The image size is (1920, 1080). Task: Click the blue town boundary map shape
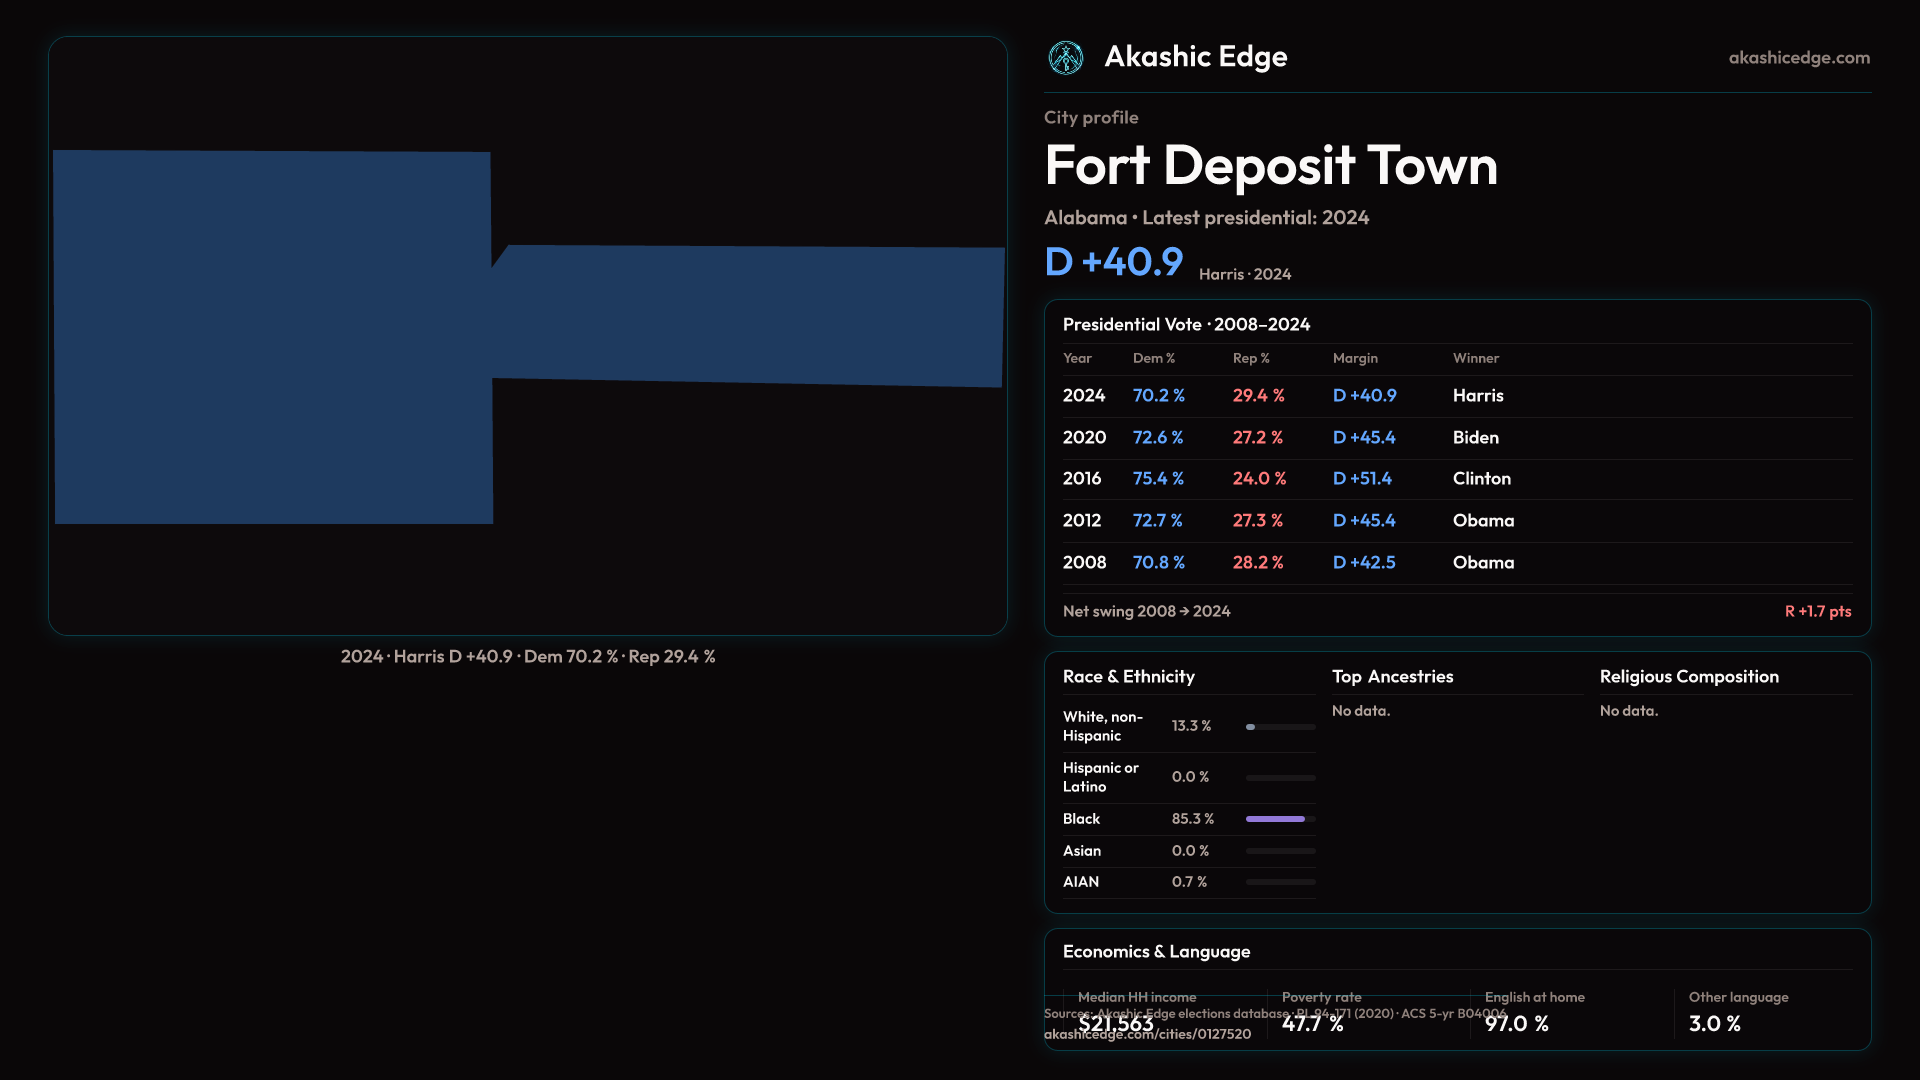click(x=272, y=338)
